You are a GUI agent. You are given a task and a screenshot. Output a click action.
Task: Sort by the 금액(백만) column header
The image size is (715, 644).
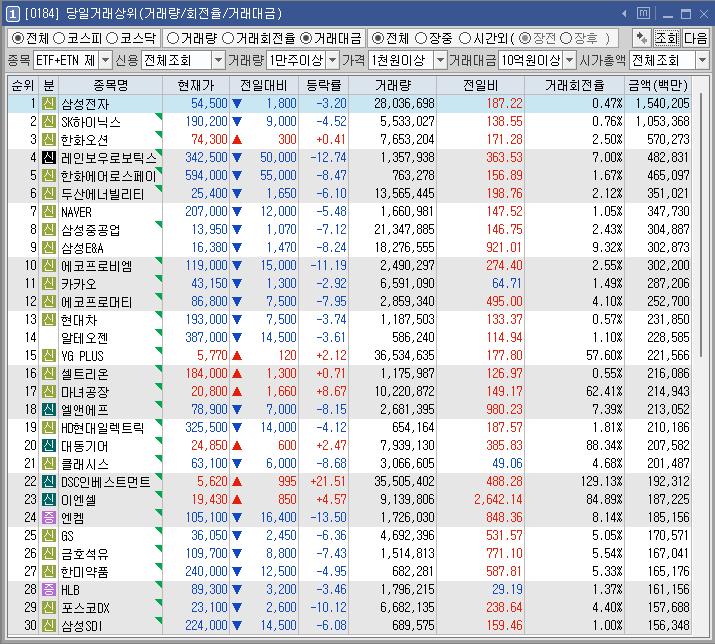(x=658, y=85)
